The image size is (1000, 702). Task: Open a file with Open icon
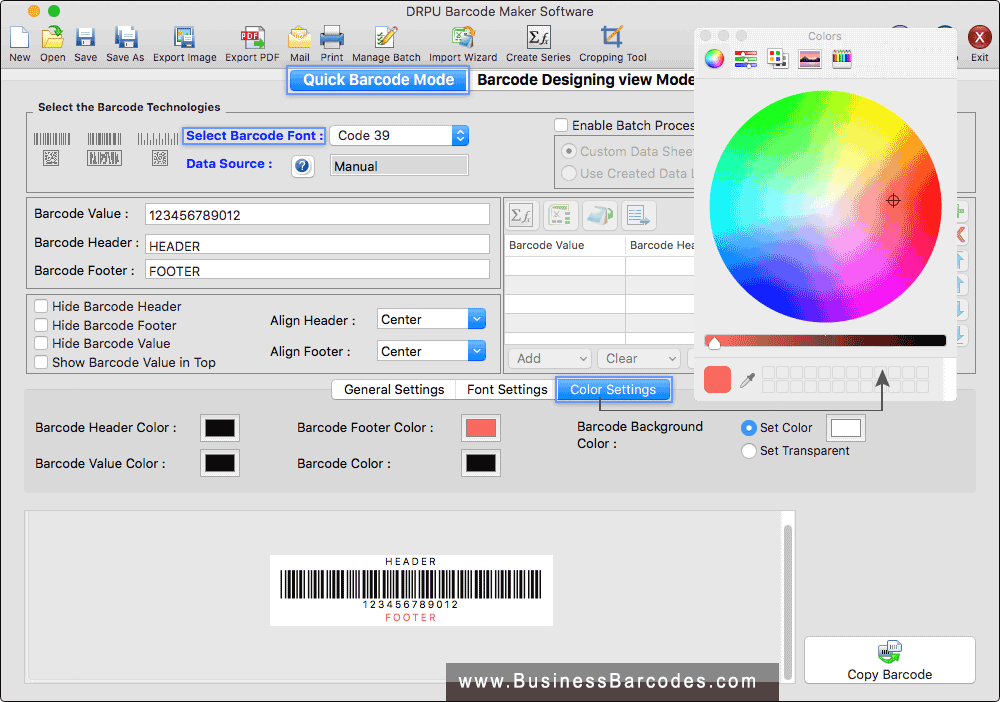(52, 38)
